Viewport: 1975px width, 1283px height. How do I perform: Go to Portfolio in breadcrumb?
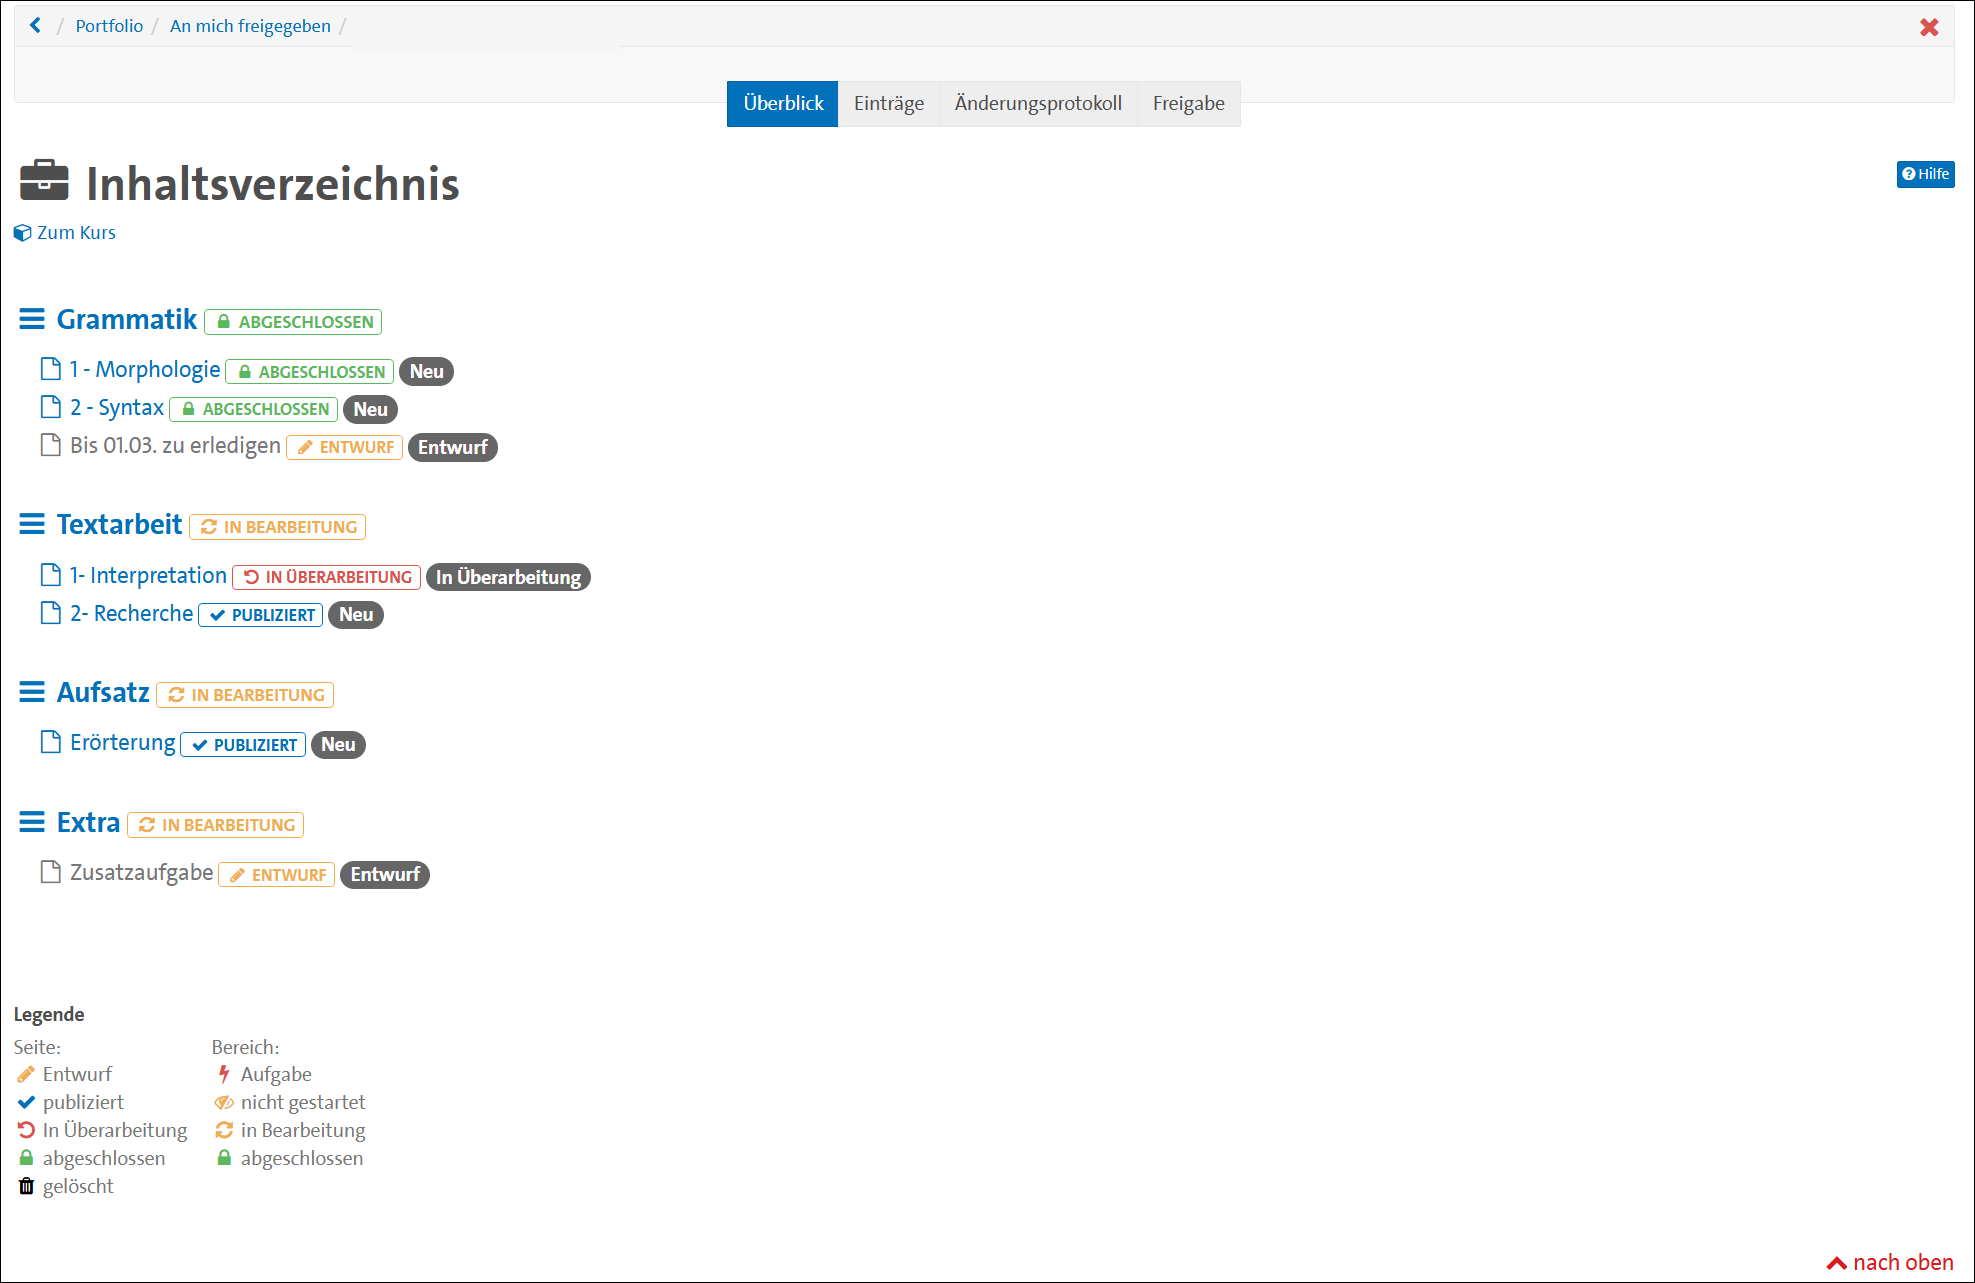coord(109,26)
